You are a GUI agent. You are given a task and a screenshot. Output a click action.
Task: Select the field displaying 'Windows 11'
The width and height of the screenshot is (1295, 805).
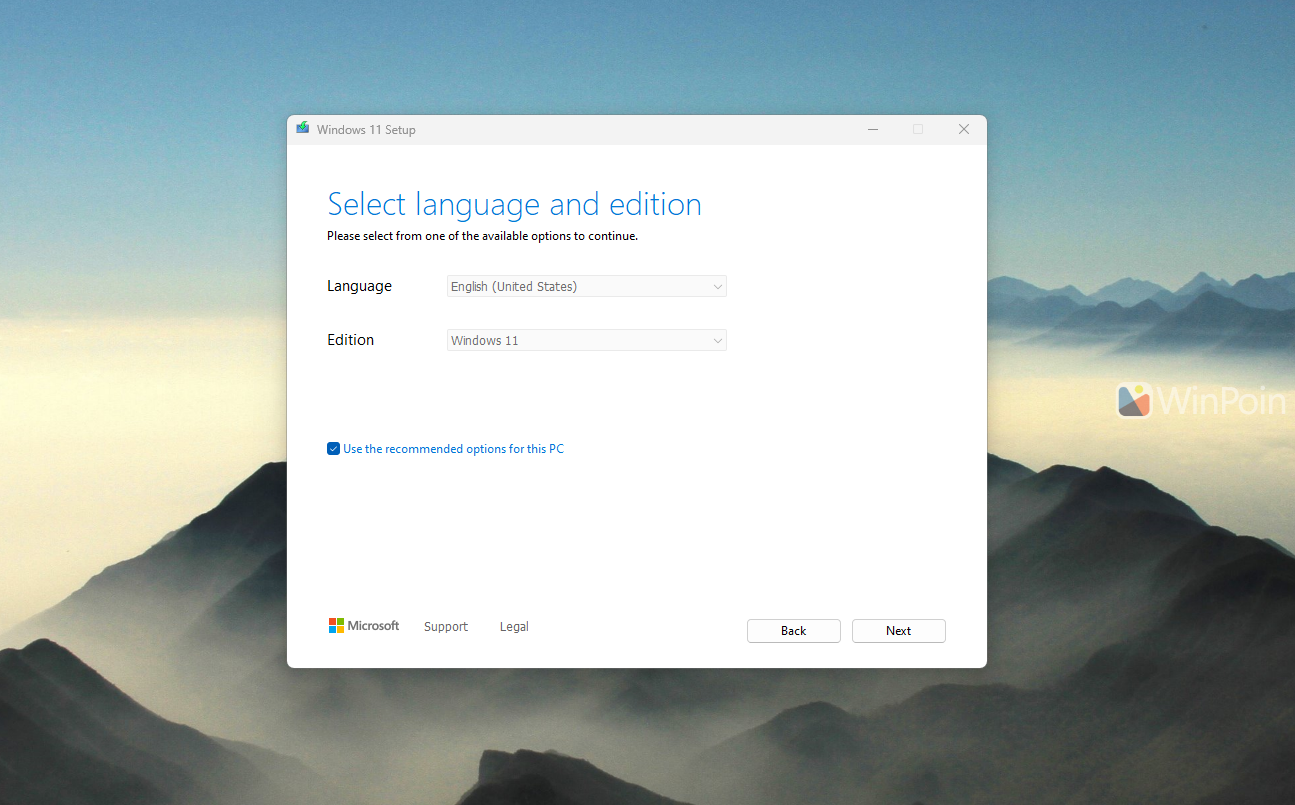[586, 340]
